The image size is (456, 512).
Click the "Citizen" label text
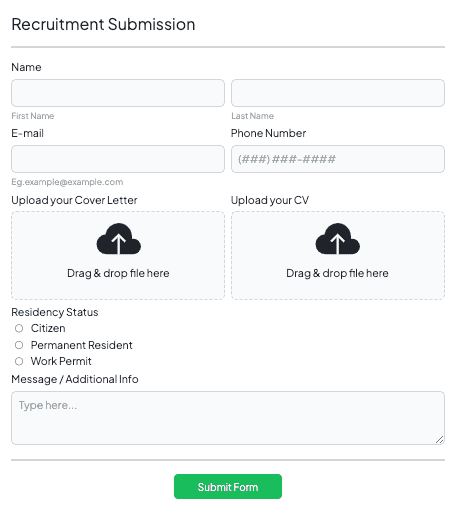click(48, 328)
